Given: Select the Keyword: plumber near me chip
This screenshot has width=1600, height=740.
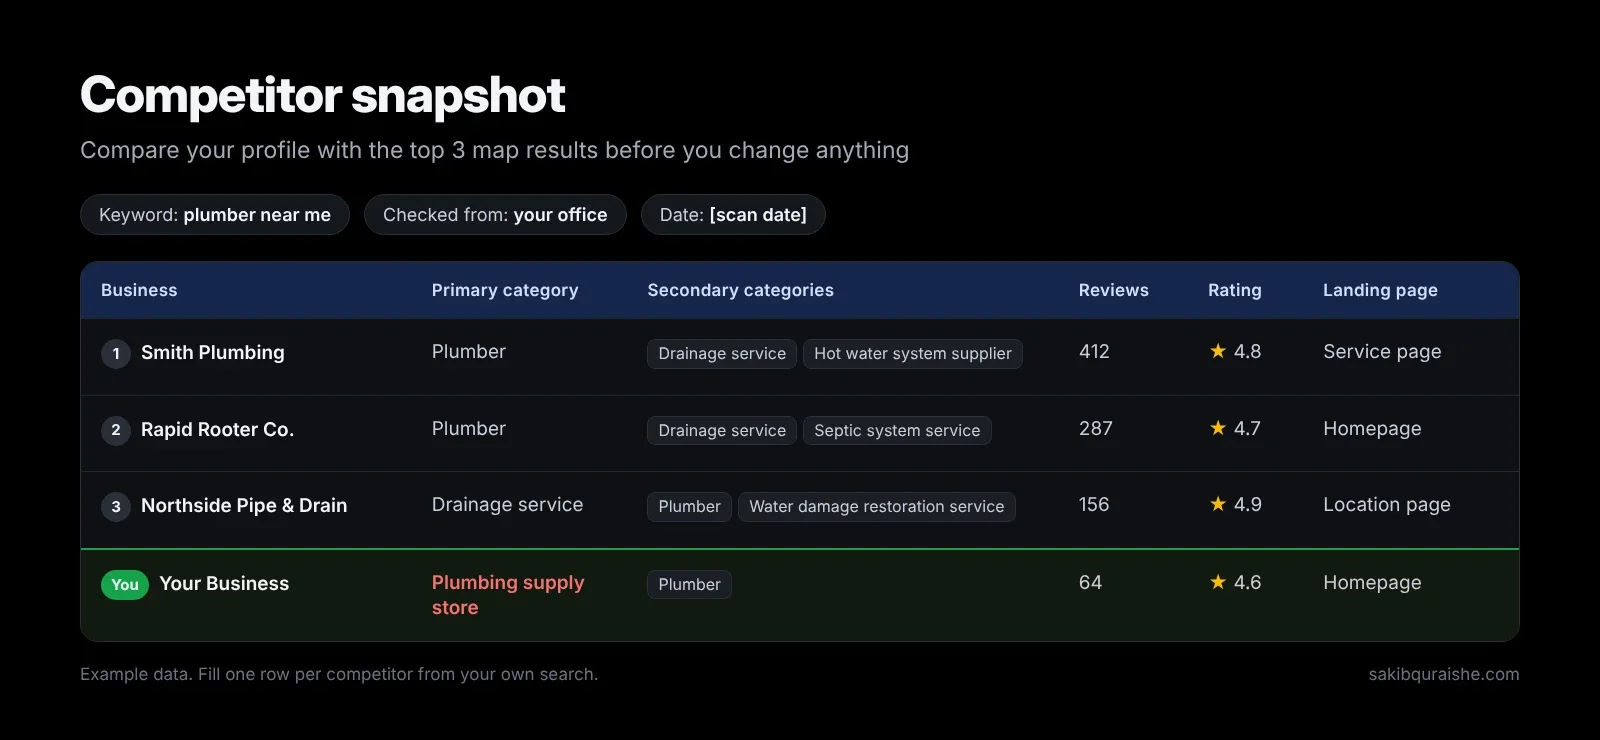Looking at the screenshot, I should (215, 215).
